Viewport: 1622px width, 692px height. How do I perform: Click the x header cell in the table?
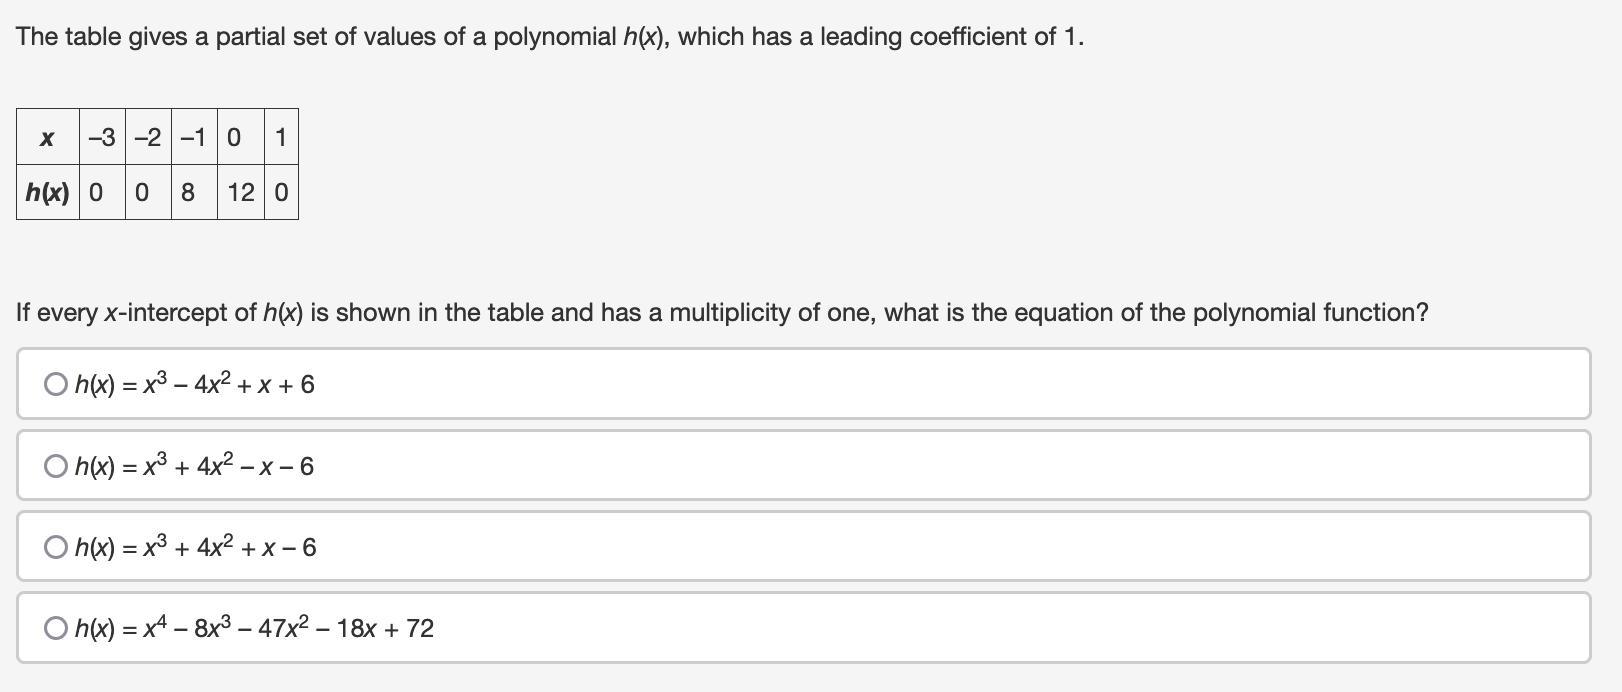(x=47, y=138)
